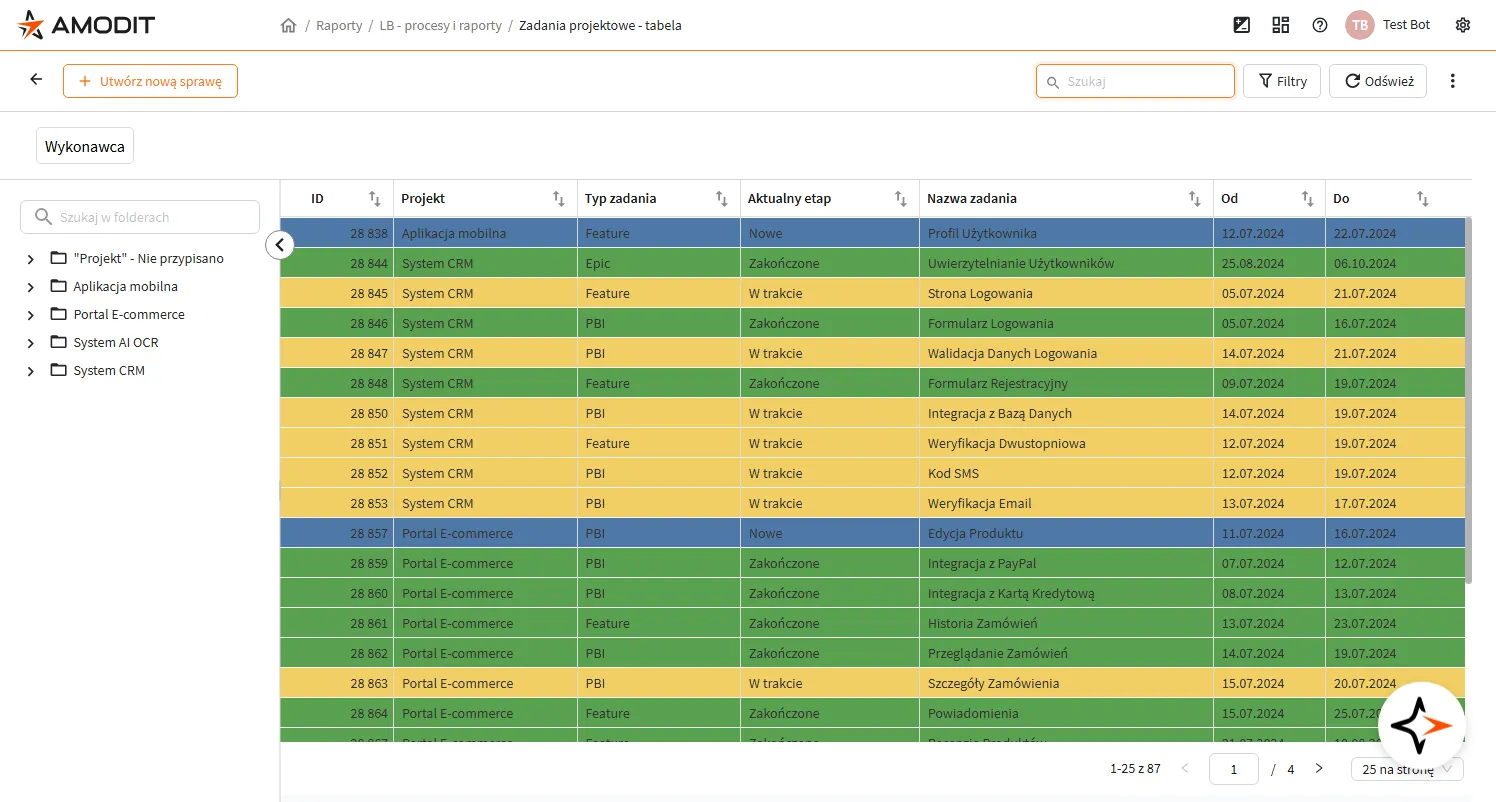
Task: Expand the "Projekt" - Nie przypisano folder
Action: pyautogui.click(x=31, y=259)
